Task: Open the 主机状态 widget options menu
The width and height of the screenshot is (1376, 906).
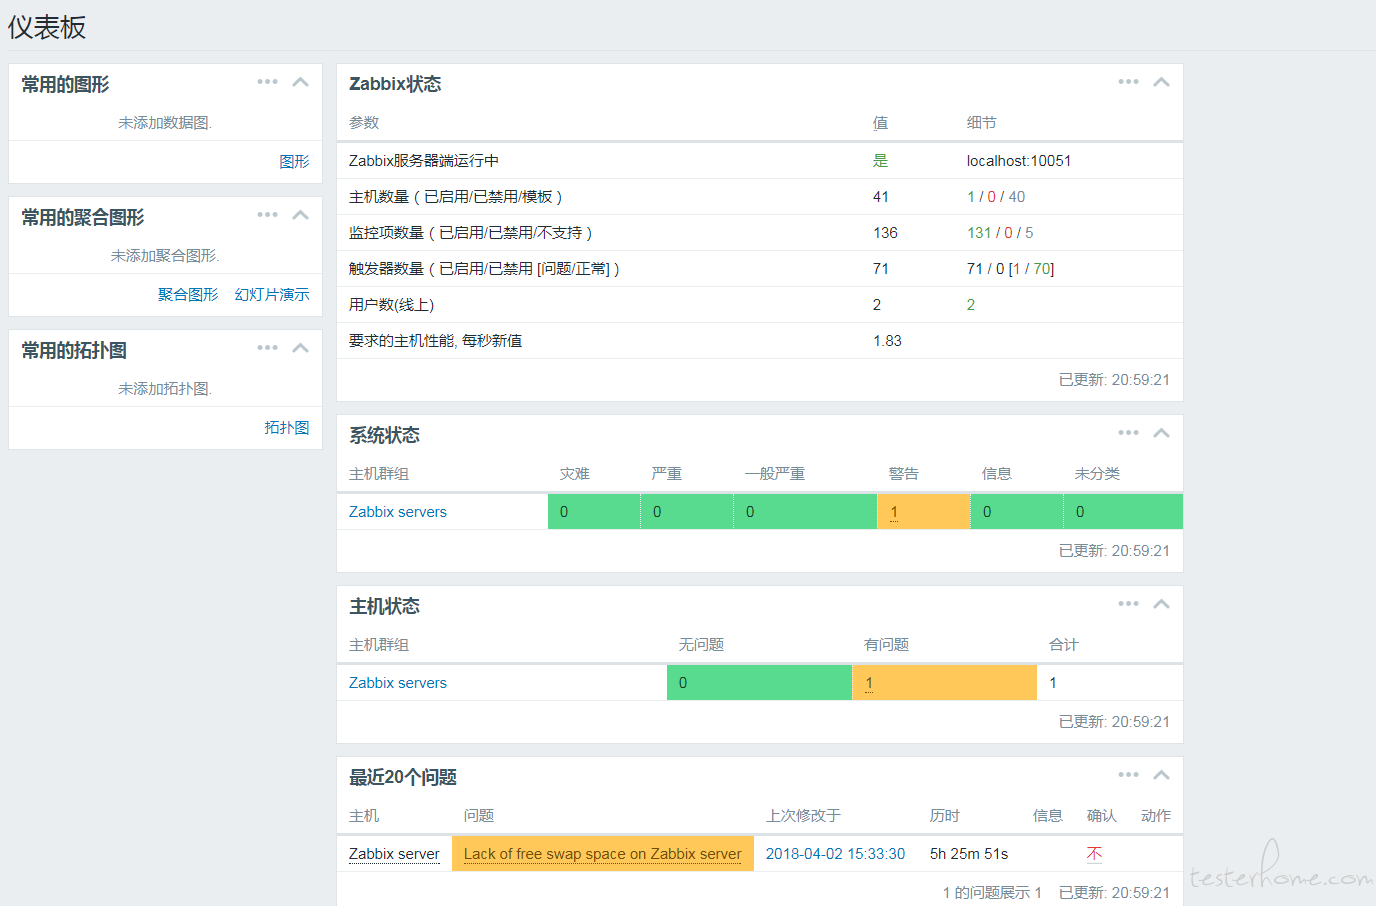Action: click(1128, 604)
